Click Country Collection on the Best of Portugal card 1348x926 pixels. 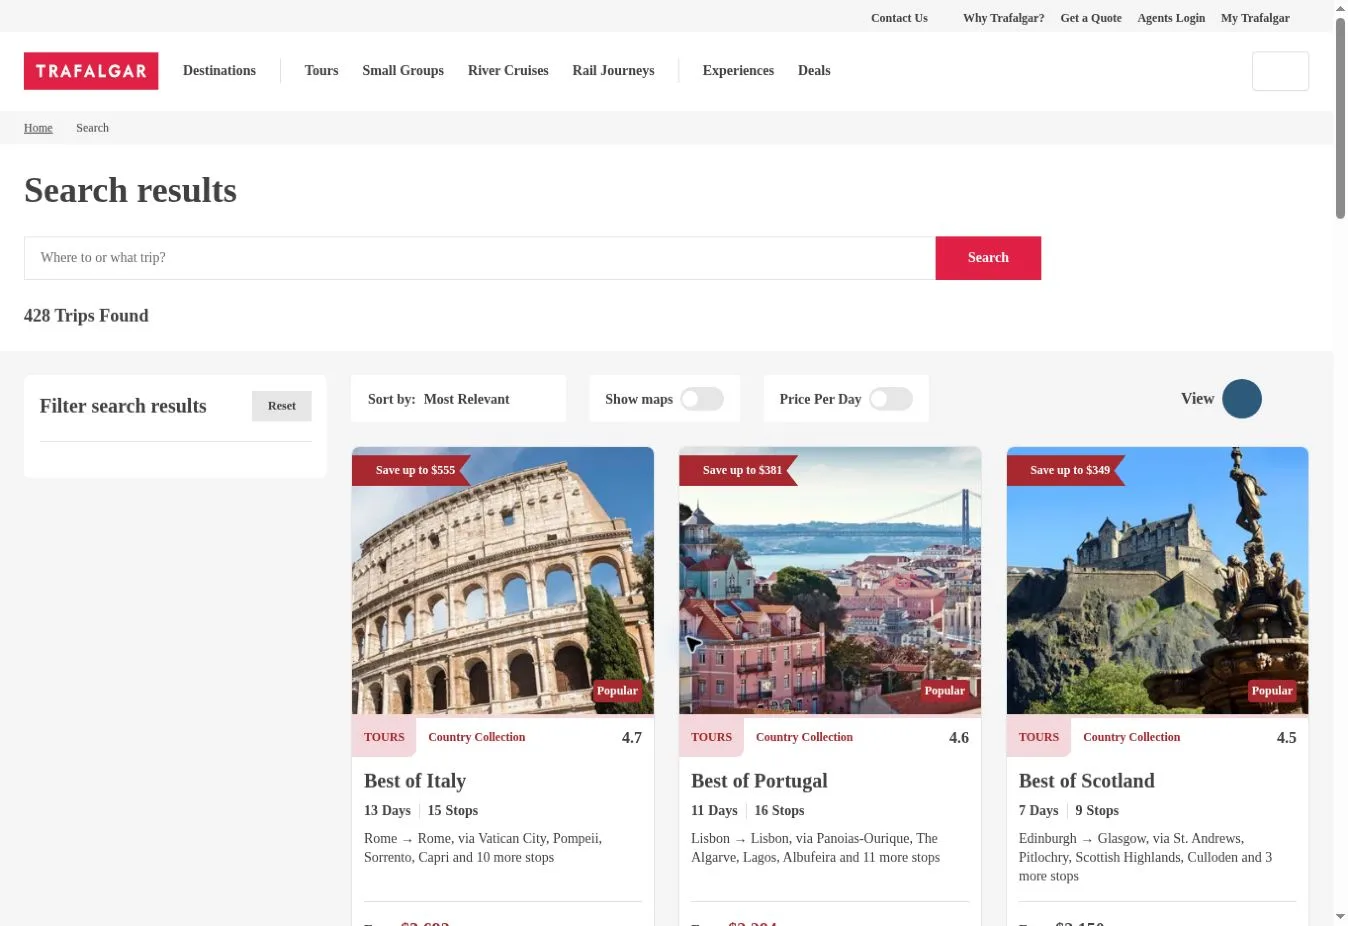(x=804, y=737)
